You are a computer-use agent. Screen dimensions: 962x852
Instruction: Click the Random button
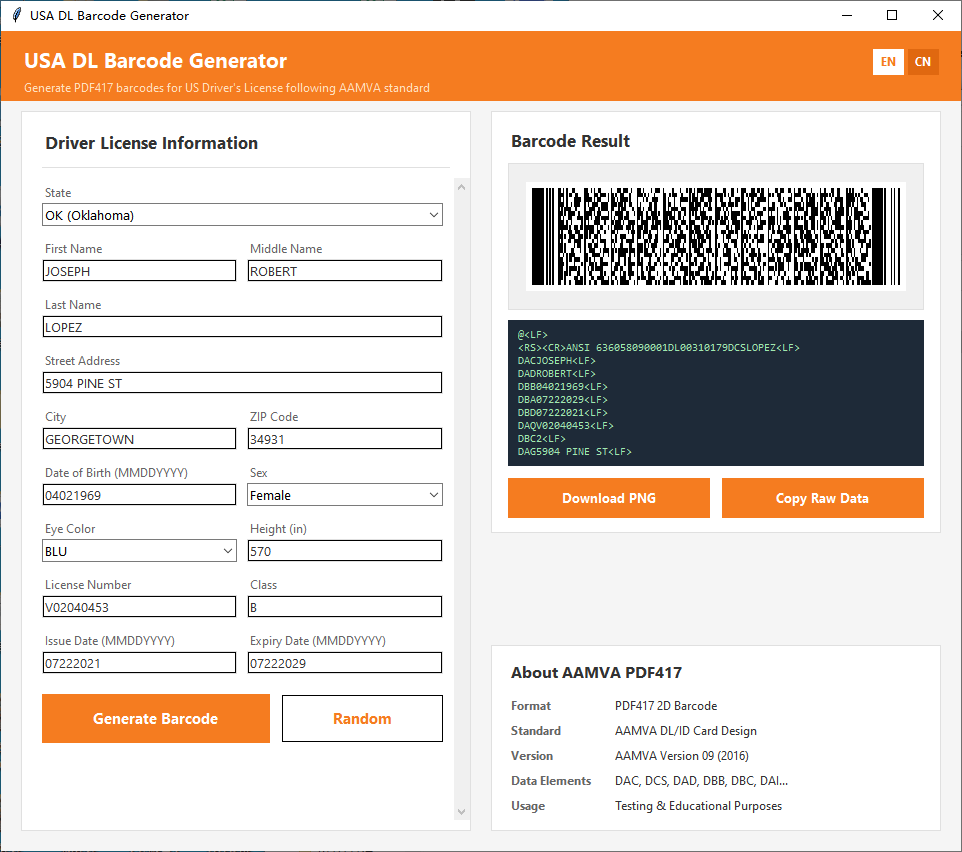[x=362, y=718]
